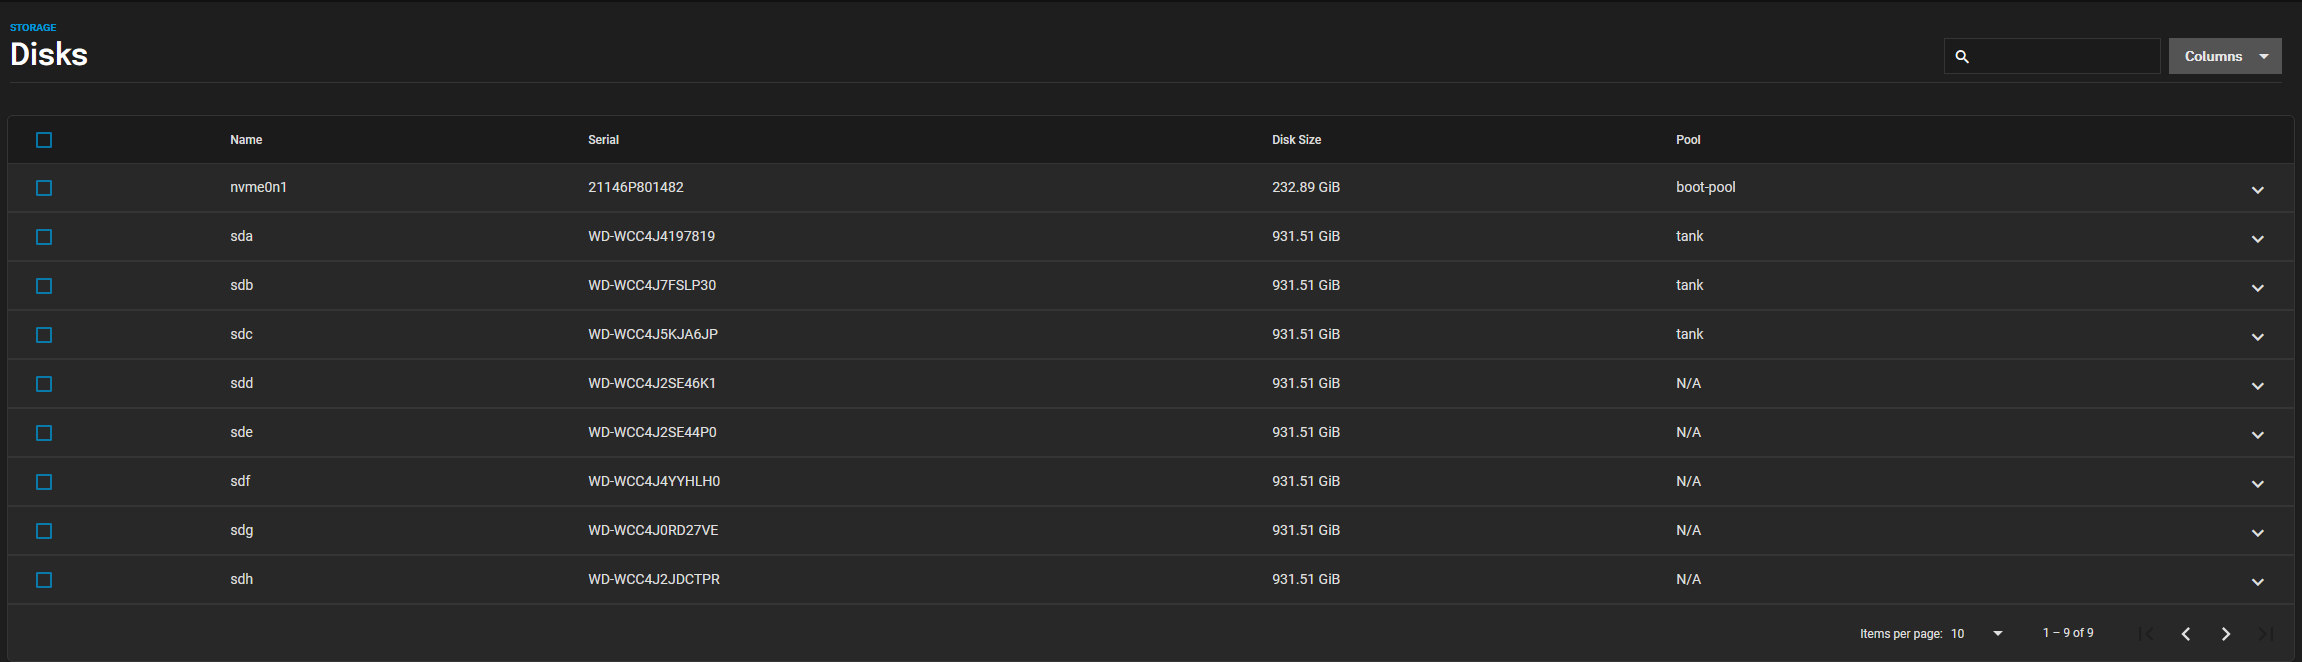
Task: Expand the sdh disk row chevron
Action: tap(2258, 581)
